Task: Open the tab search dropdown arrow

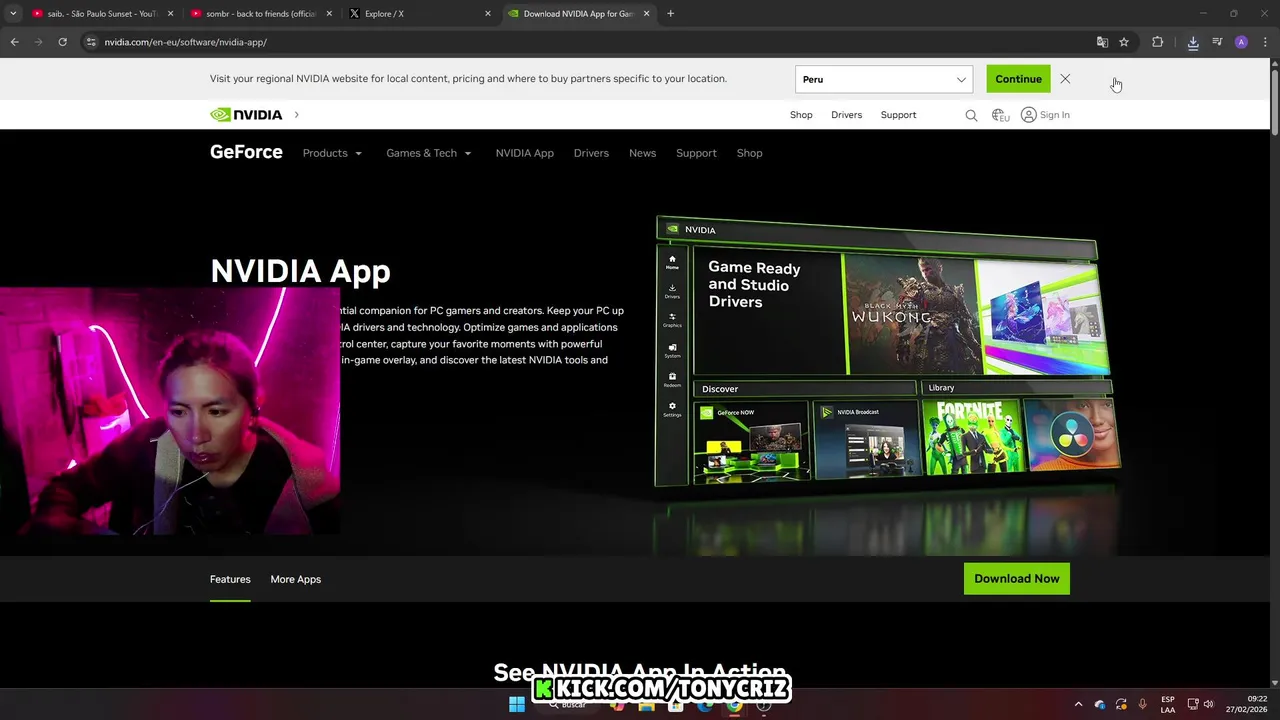Action: [13, 14]
